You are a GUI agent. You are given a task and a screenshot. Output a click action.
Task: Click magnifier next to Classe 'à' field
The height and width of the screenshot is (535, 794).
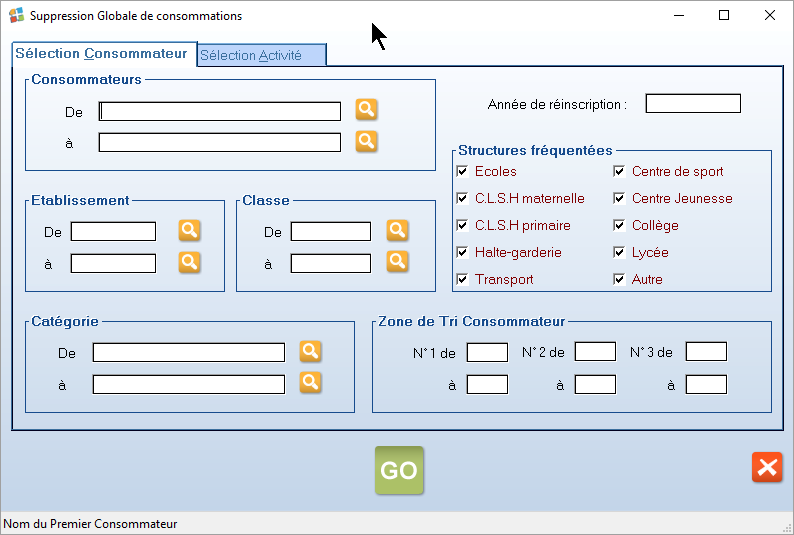(398, 262)
